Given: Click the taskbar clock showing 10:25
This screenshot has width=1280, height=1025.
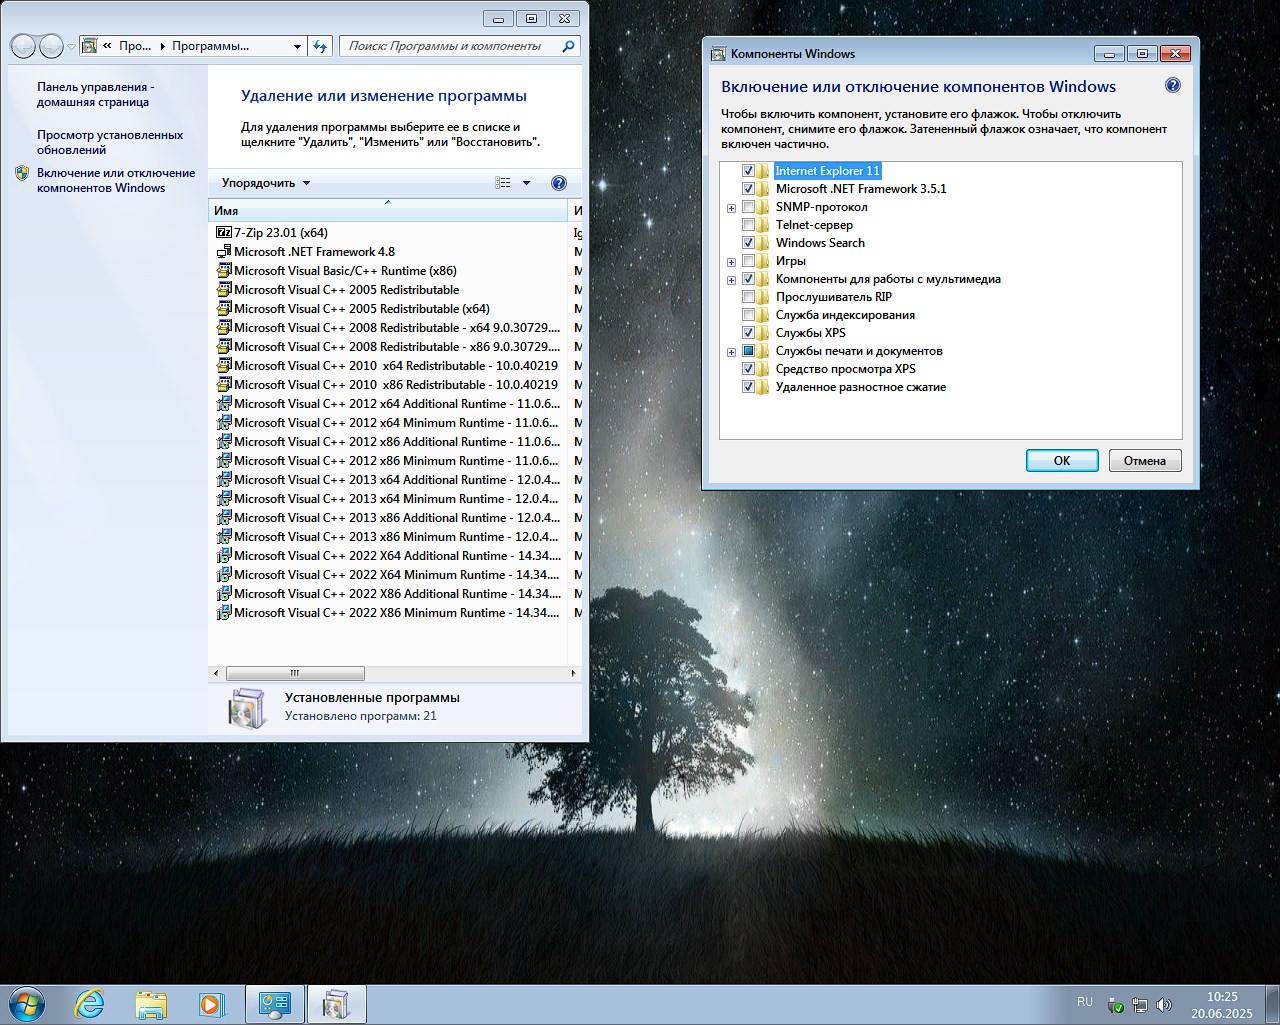Looking at the screenshot, I should click(1222, 1005).
